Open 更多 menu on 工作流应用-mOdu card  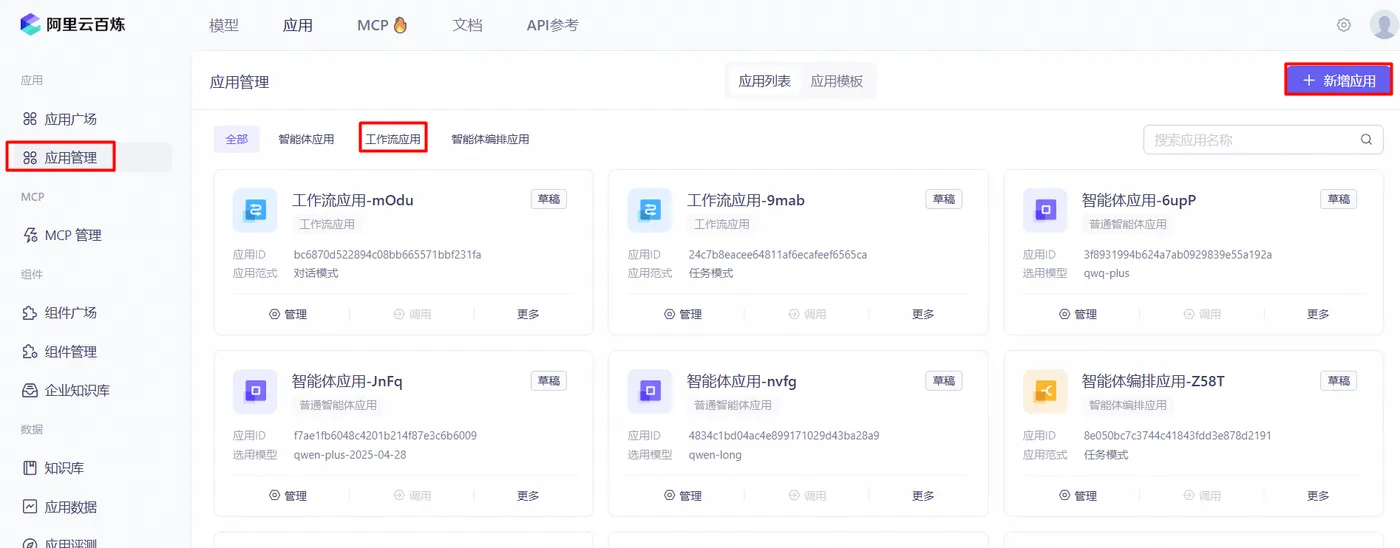pyautogui.click(x=528, y=314)
